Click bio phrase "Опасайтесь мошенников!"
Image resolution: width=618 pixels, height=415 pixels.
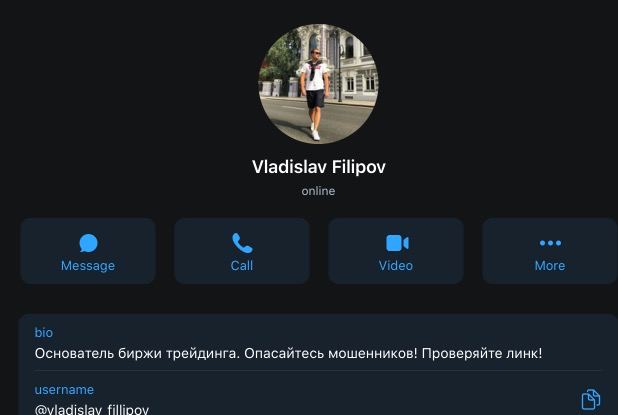point(331,354)
